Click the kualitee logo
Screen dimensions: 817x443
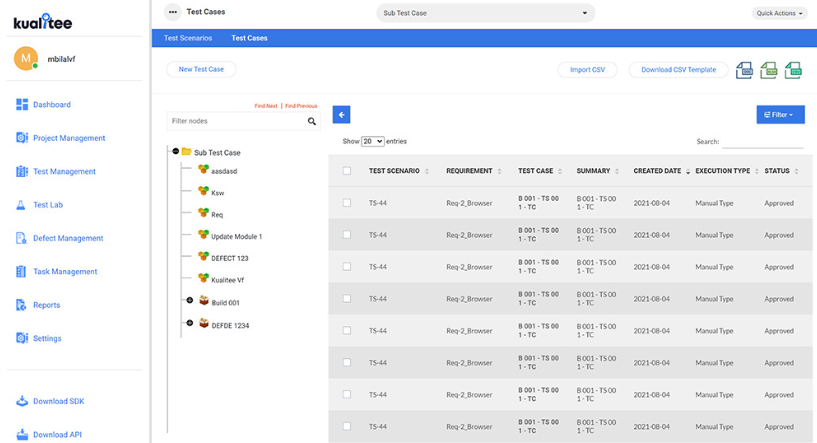pos(43,21)
